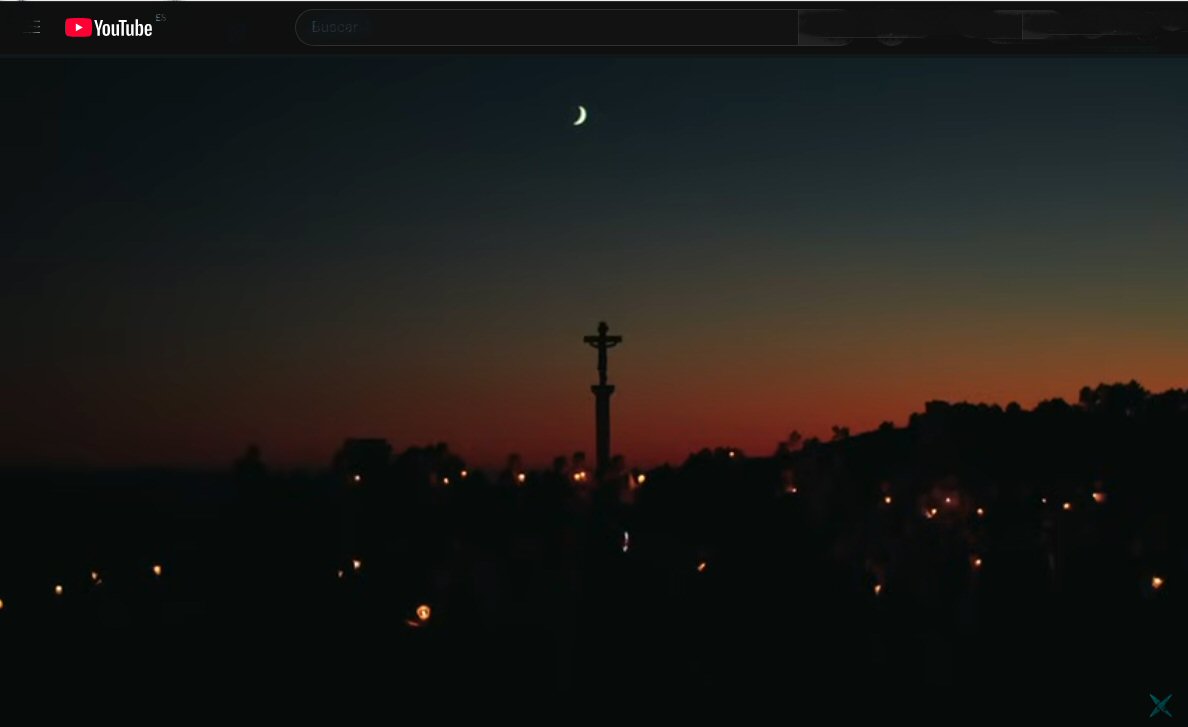Open the notifications bell icon
This screenshot has width=1188, height=727.
click(x=1092, y=27)
